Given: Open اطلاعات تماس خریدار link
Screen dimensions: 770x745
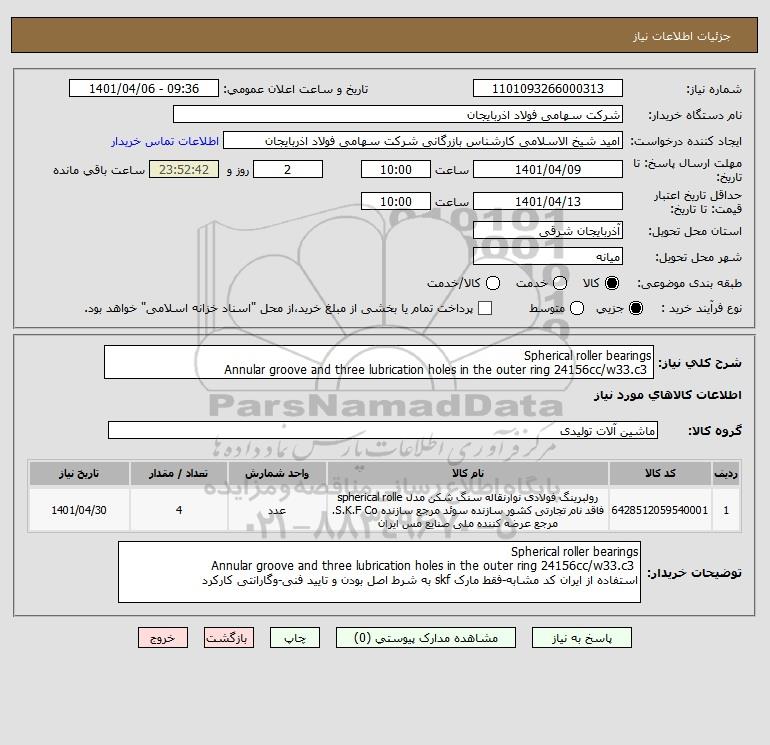Looking at the screenshot, I should click(165, 141).
